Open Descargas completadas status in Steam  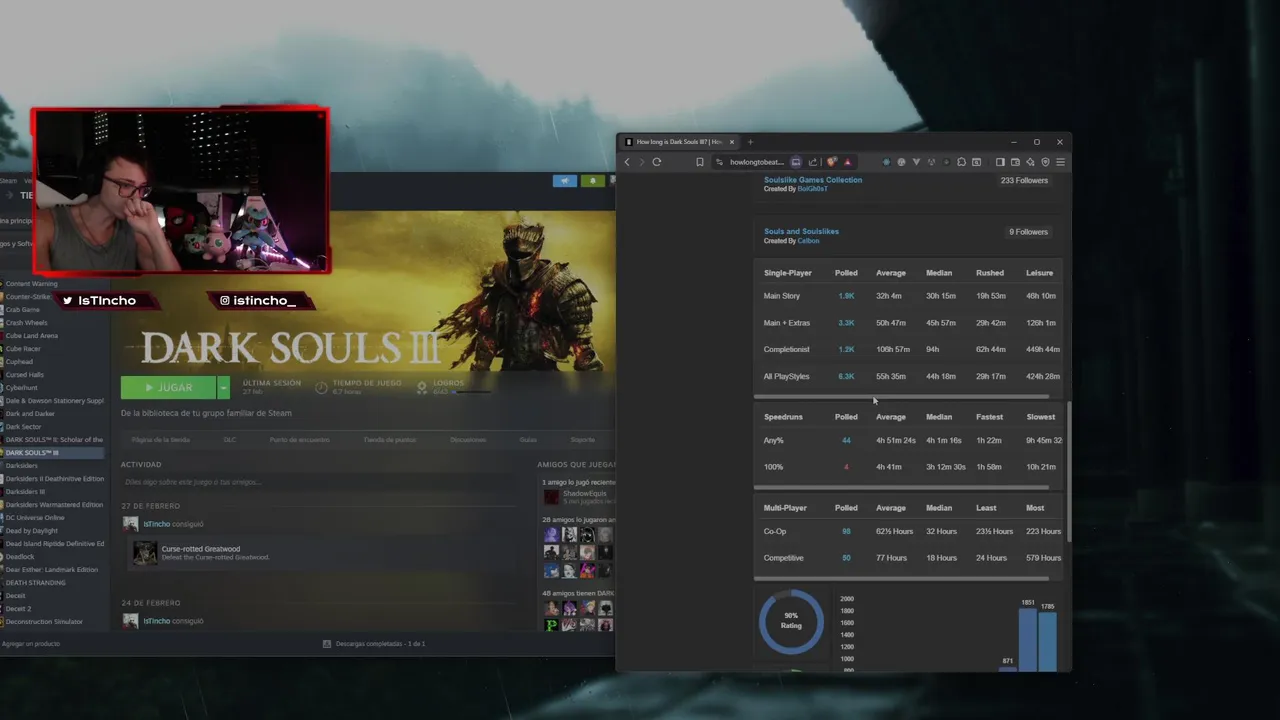click(x=375, y=644)
